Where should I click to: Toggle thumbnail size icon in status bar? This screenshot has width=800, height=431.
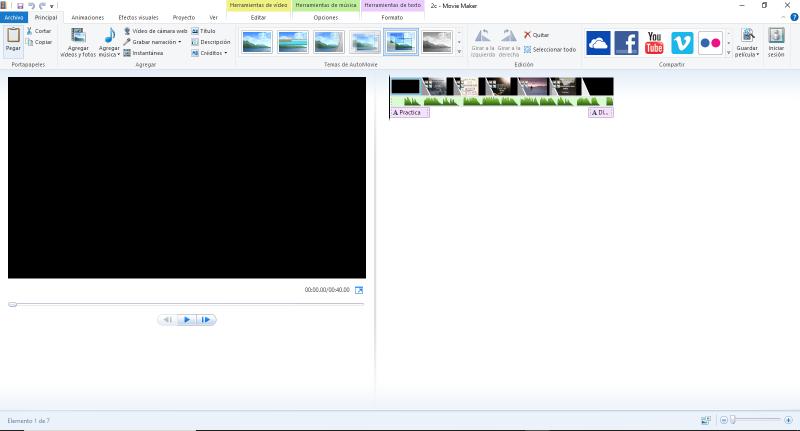coord(706,420)
